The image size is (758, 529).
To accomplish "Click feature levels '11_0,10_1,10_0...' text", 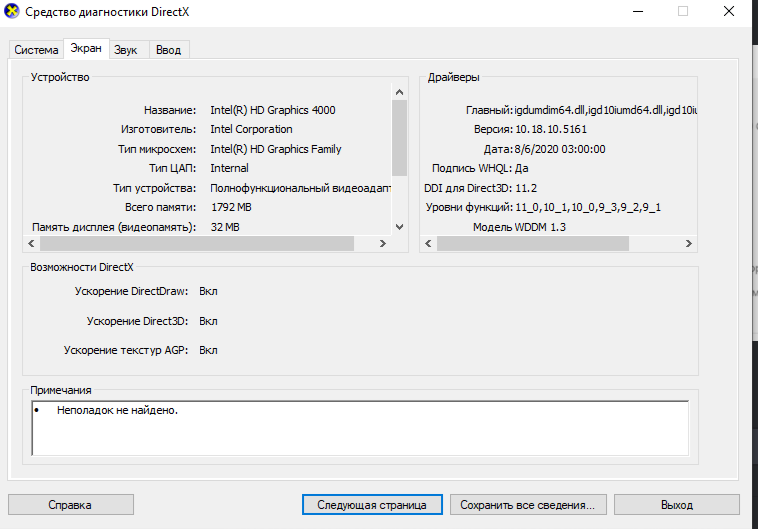I will pyautogui.click(x=588, y=207).
